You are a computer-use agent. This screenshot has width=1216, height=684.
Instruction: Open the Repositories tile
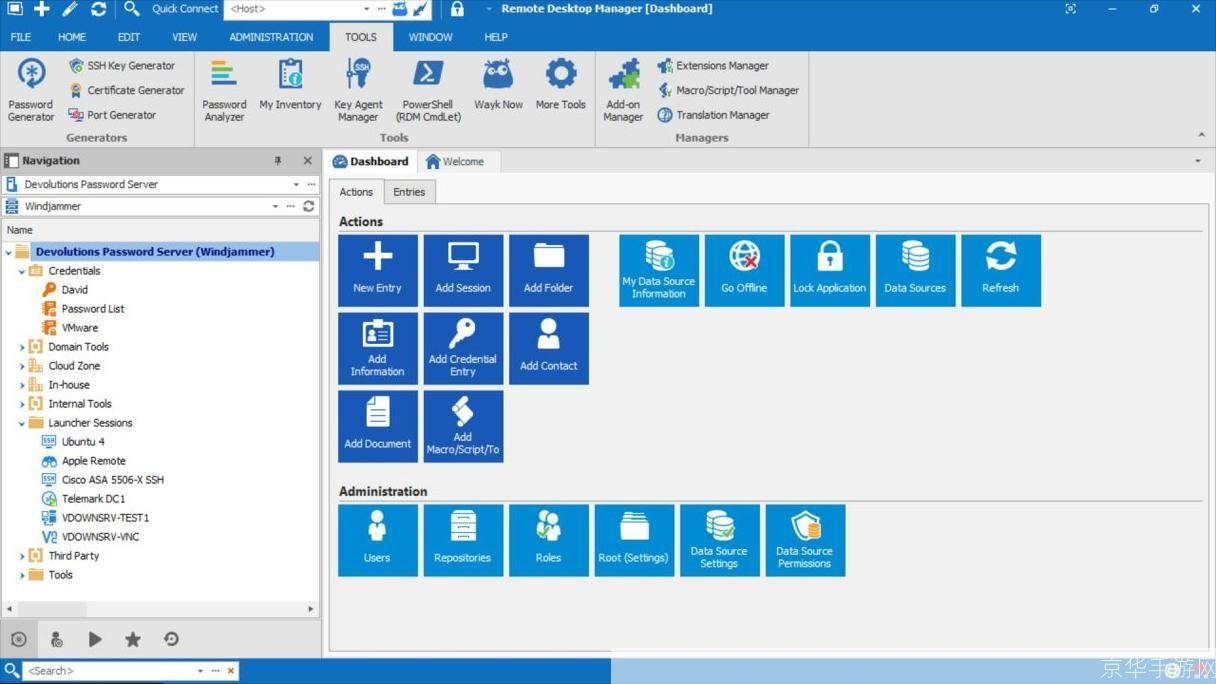point(463,540)
